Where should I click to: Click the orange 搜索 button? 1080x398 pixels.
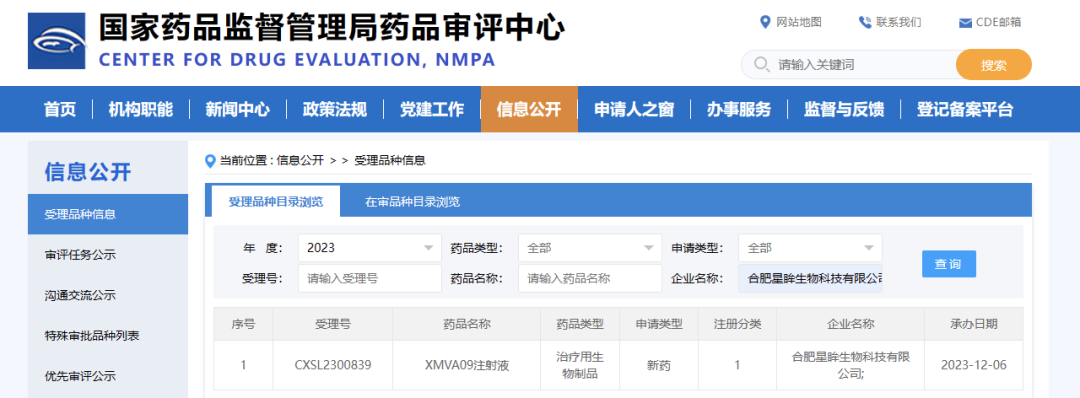click(x=994, y=65)
